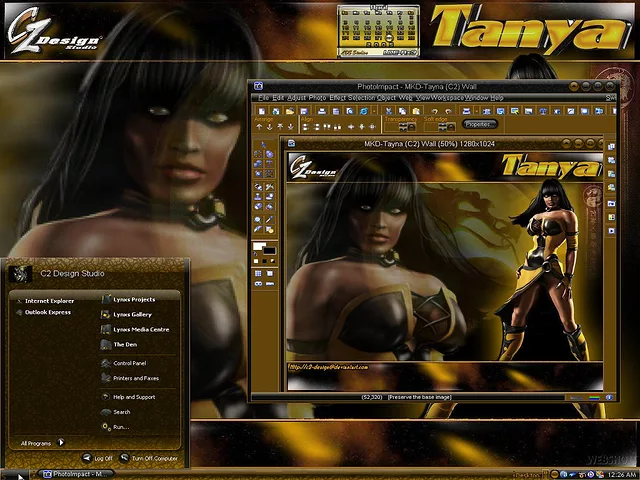Click the swap foreground/background colors toggle
This screenshot has height=480, width=640.
pos(255,253)
